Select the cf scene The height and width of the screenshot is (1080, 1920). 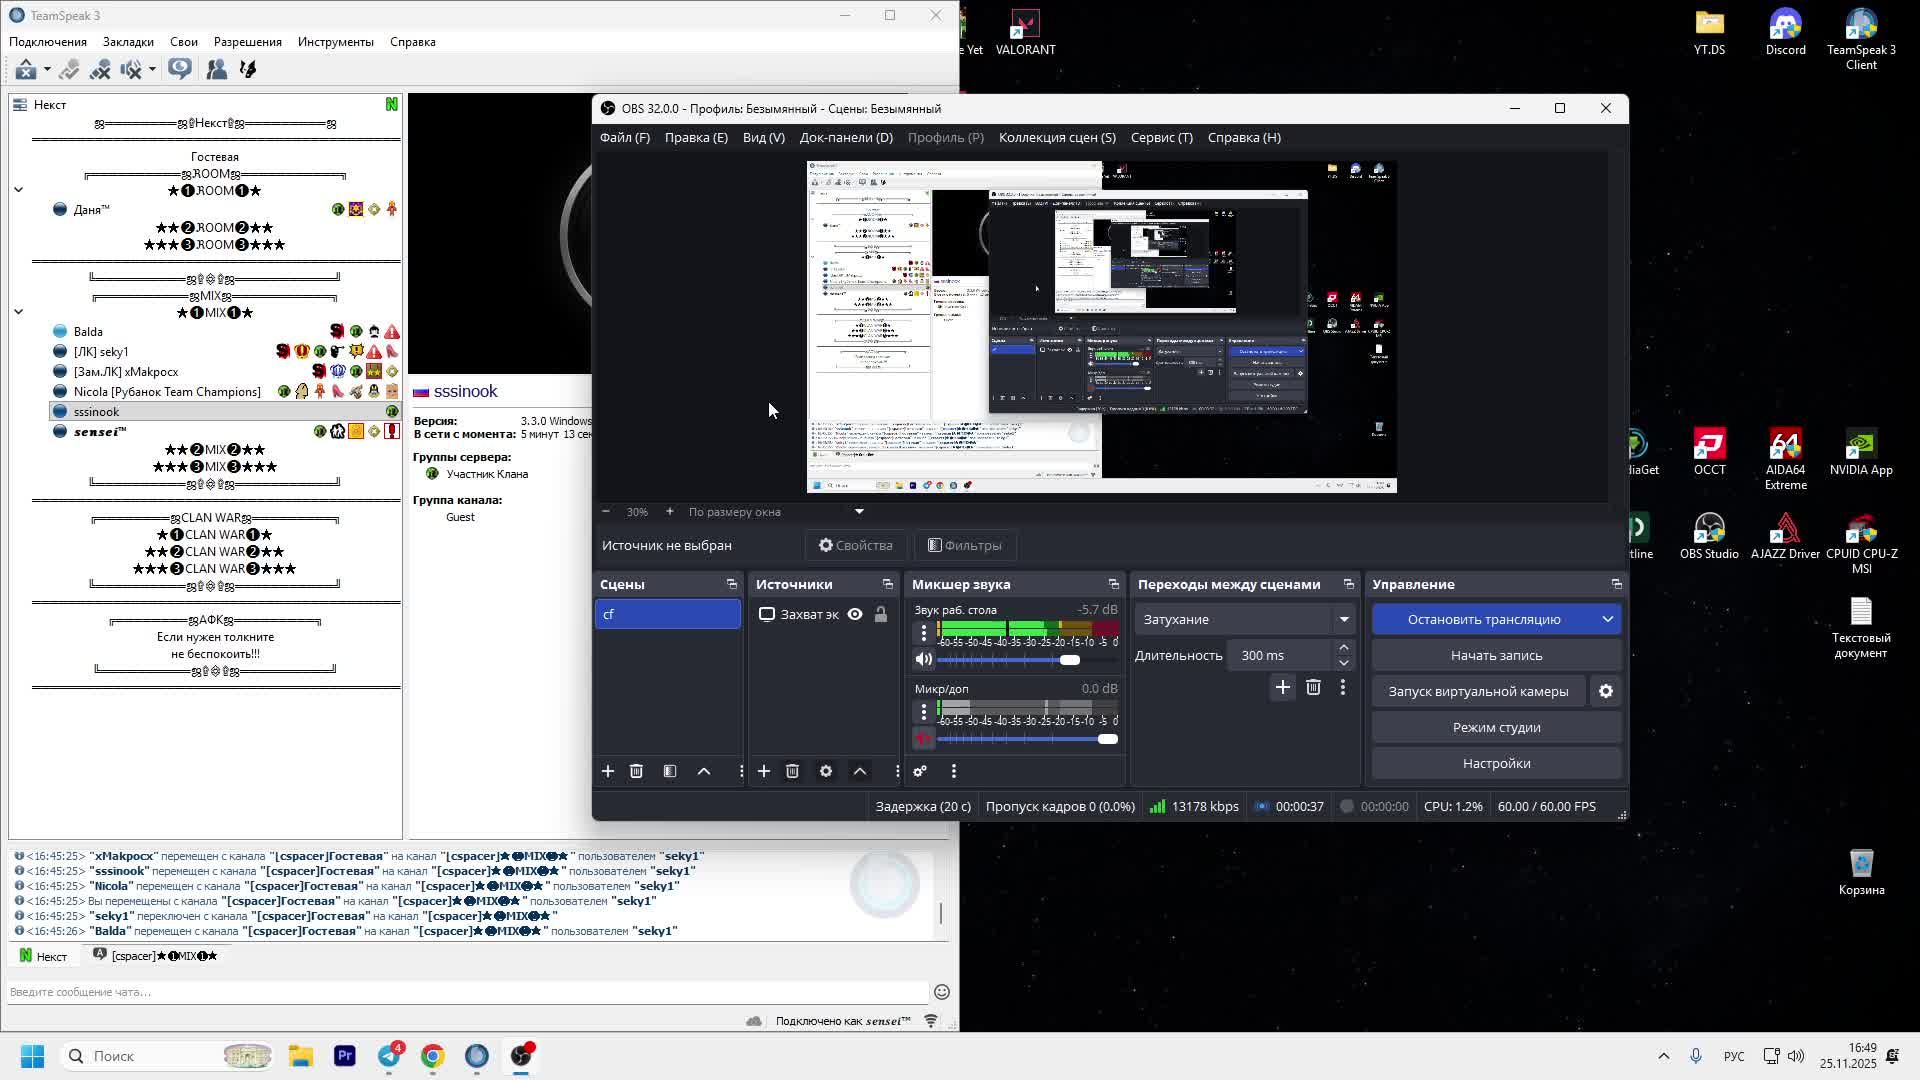tap(668, 614)
